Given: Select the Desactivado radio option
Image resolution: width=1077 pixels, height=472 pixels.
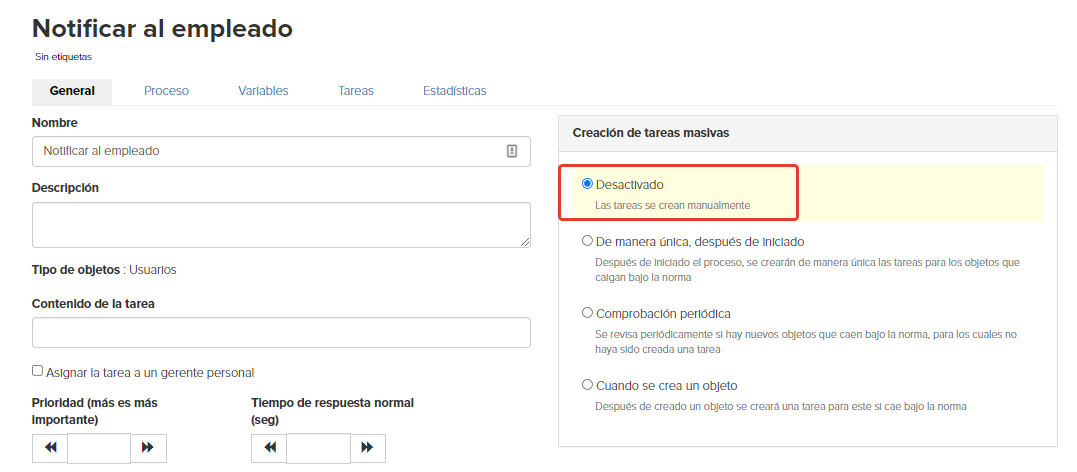Looking at the screenshot, I should 587,184.
